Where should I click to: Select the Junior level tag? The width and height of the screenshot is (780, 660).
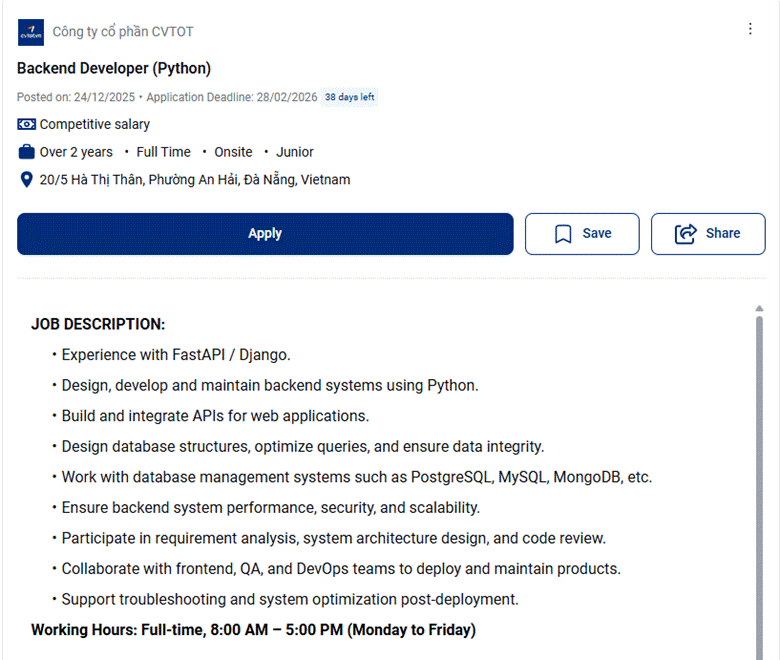point(295,153)
